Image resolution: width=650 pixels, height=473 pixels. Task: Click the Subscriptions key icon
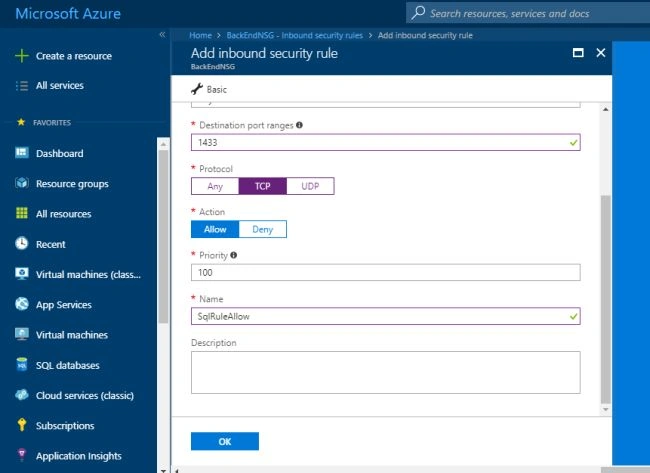click(x=22, y=425)
